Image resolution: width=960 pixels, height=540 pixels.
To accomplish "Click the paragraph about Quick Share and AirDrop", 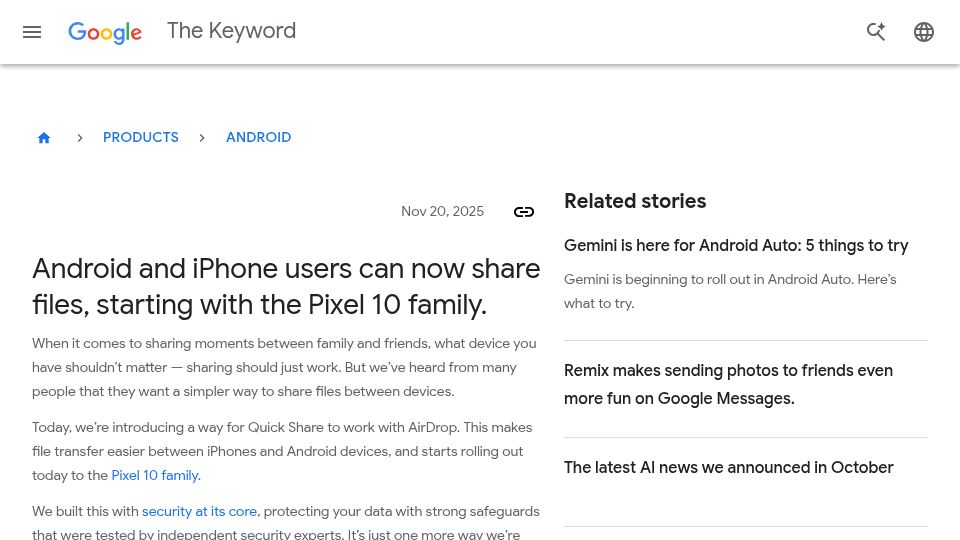I will [282, 451].
